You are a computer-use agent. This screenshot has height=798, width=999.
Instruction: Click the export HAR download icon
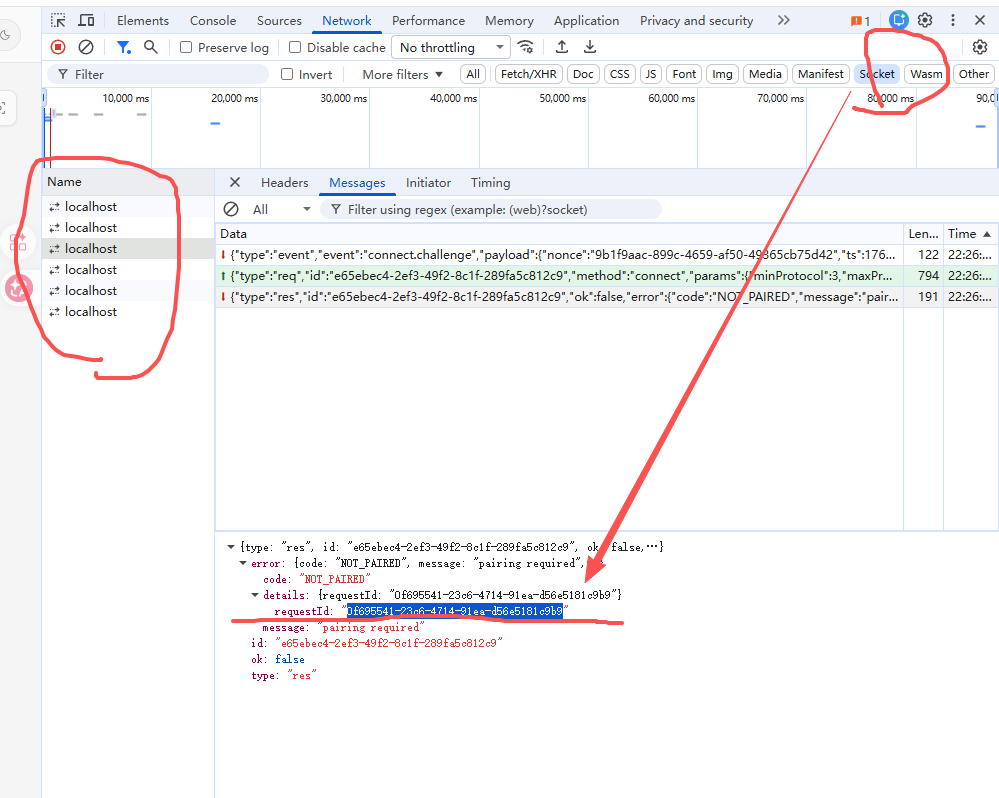pyautogui.click(x=590, y=47)
